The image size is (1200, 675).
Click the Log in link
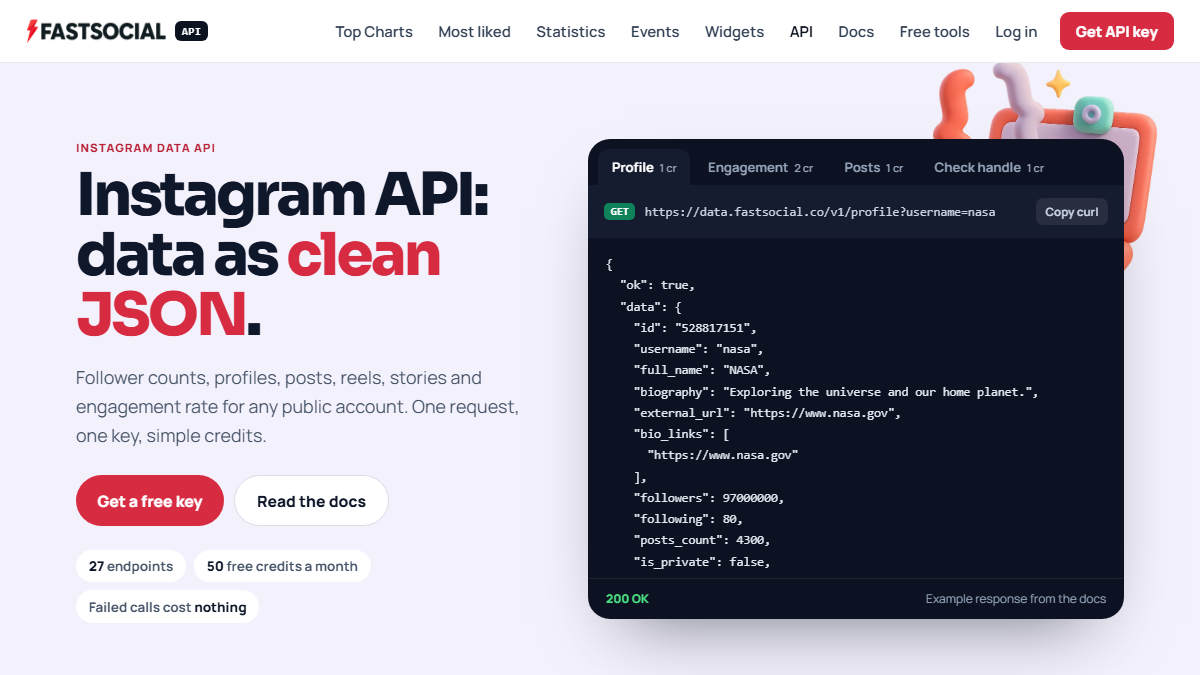1016,32
